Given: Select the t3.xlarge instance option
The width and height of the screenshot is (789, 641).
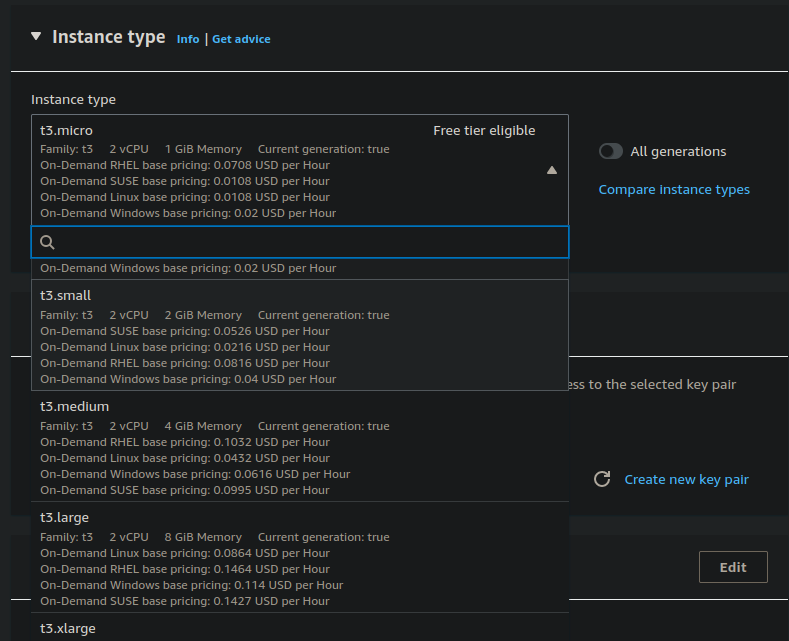Looking at the screenshot, I should [x=300, y=627].
